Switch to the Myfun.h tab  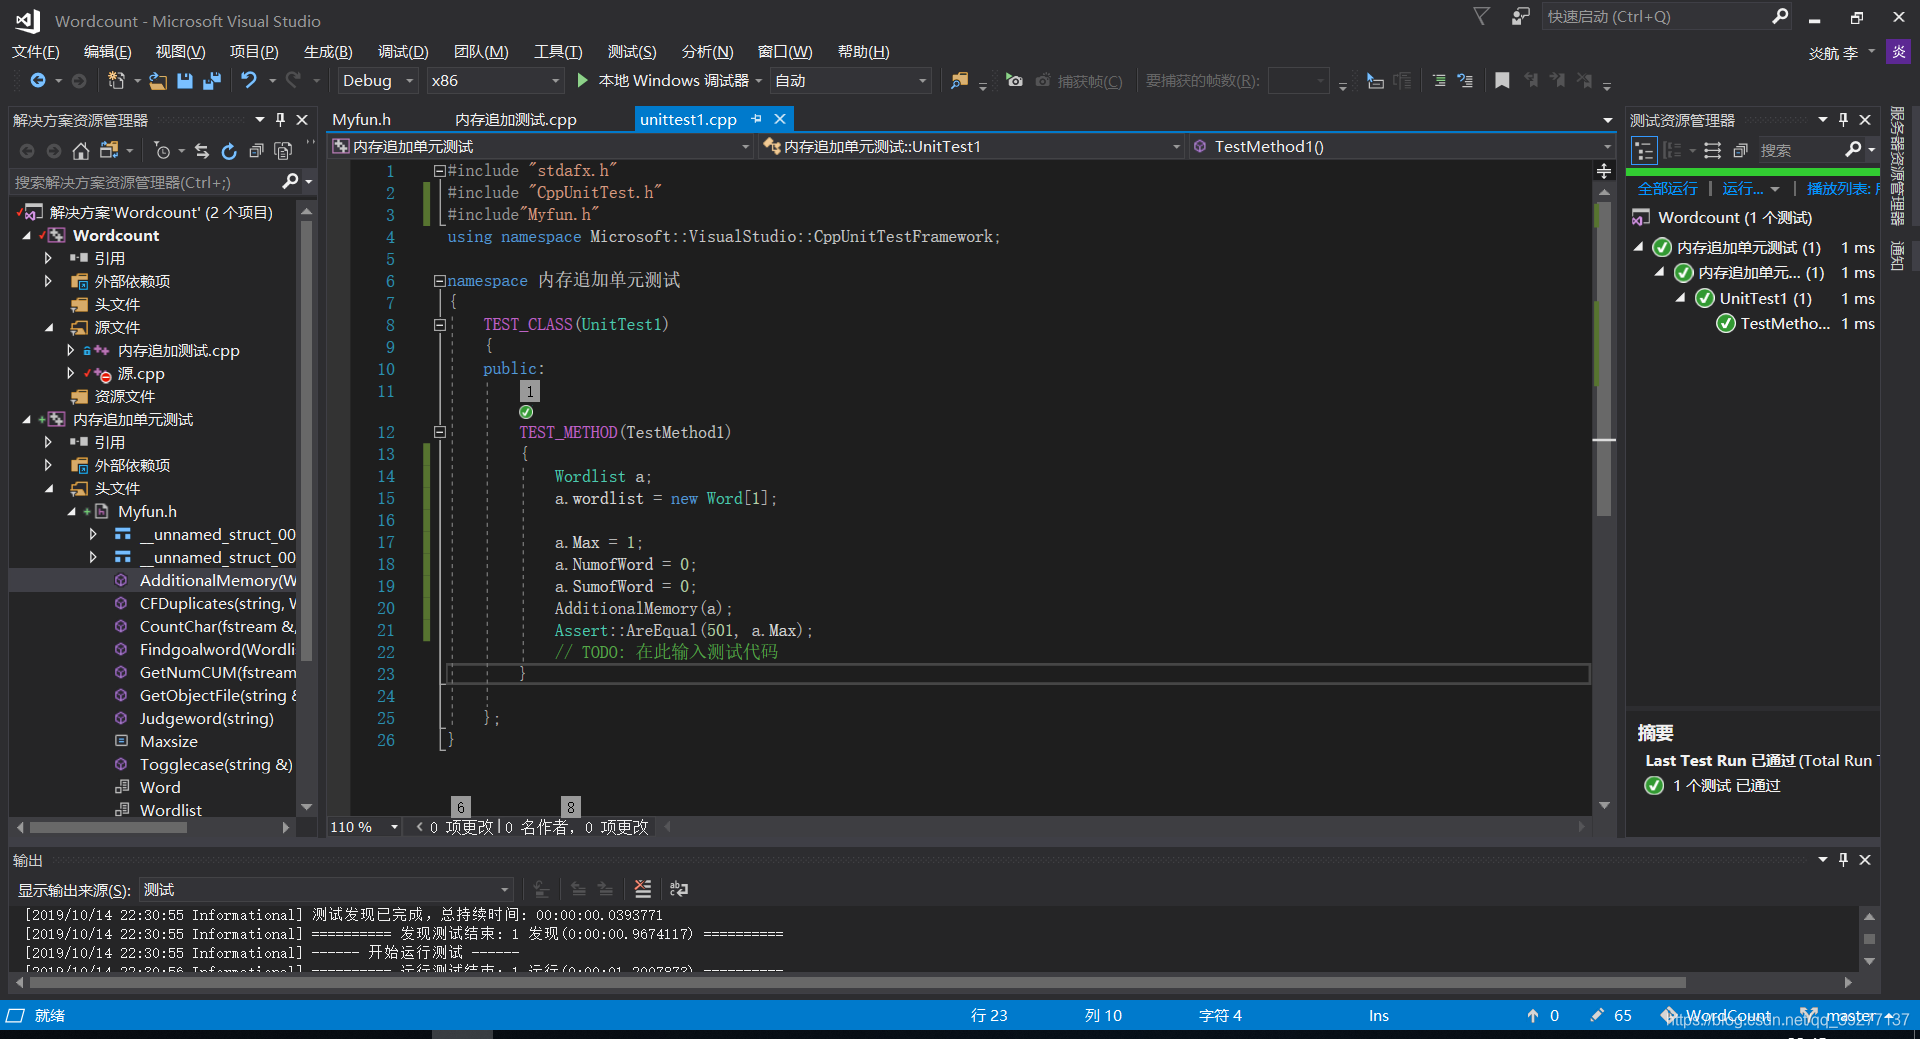pyautogui.click(x=362, y=120)
